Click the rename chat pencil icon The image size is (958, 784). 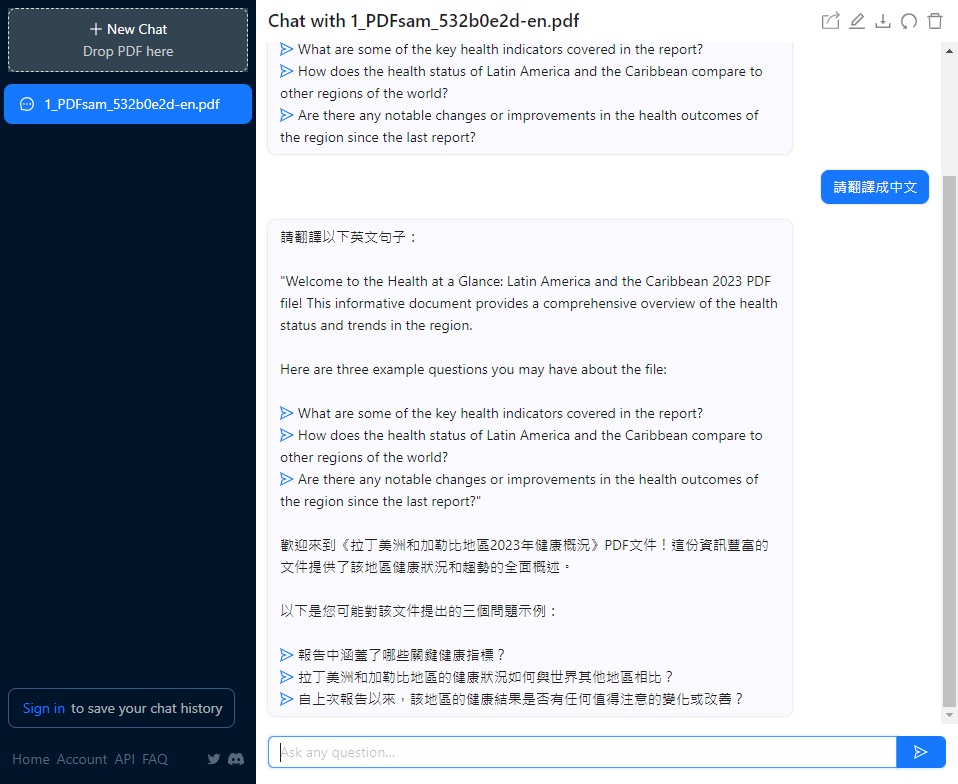click(857, 21)
